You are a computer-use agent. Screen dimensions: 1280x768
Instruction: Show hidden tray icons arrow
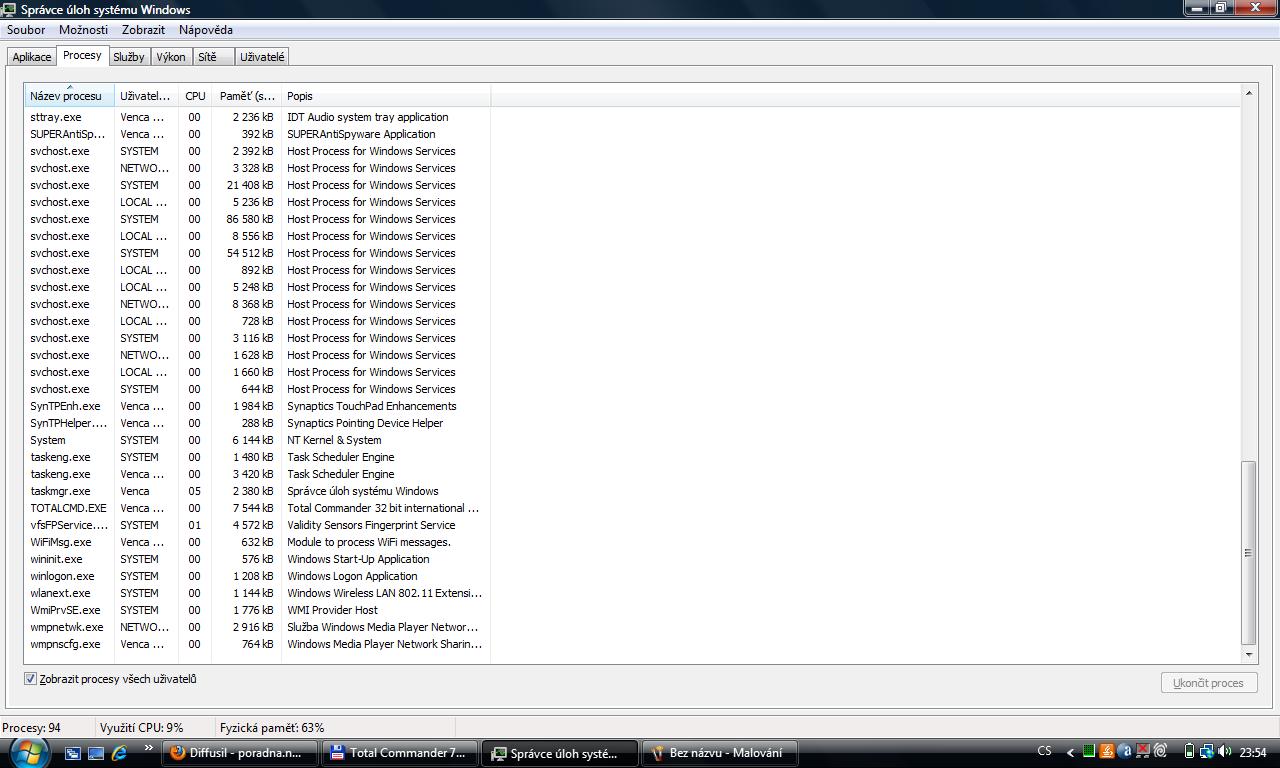[x=1070, y=752]
